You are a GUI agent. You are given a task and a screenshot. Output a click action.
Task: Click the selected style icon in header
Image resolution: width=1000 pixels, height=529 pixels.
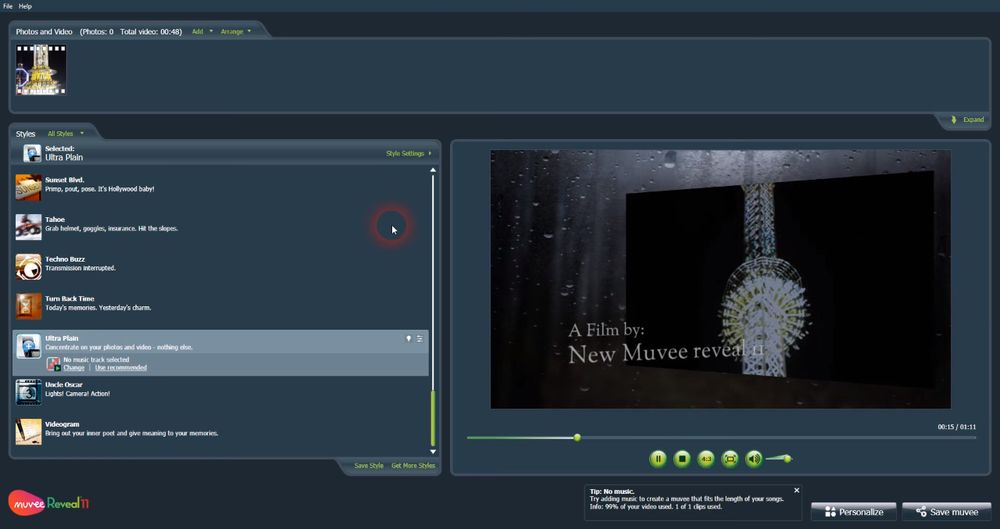point(32,153)
